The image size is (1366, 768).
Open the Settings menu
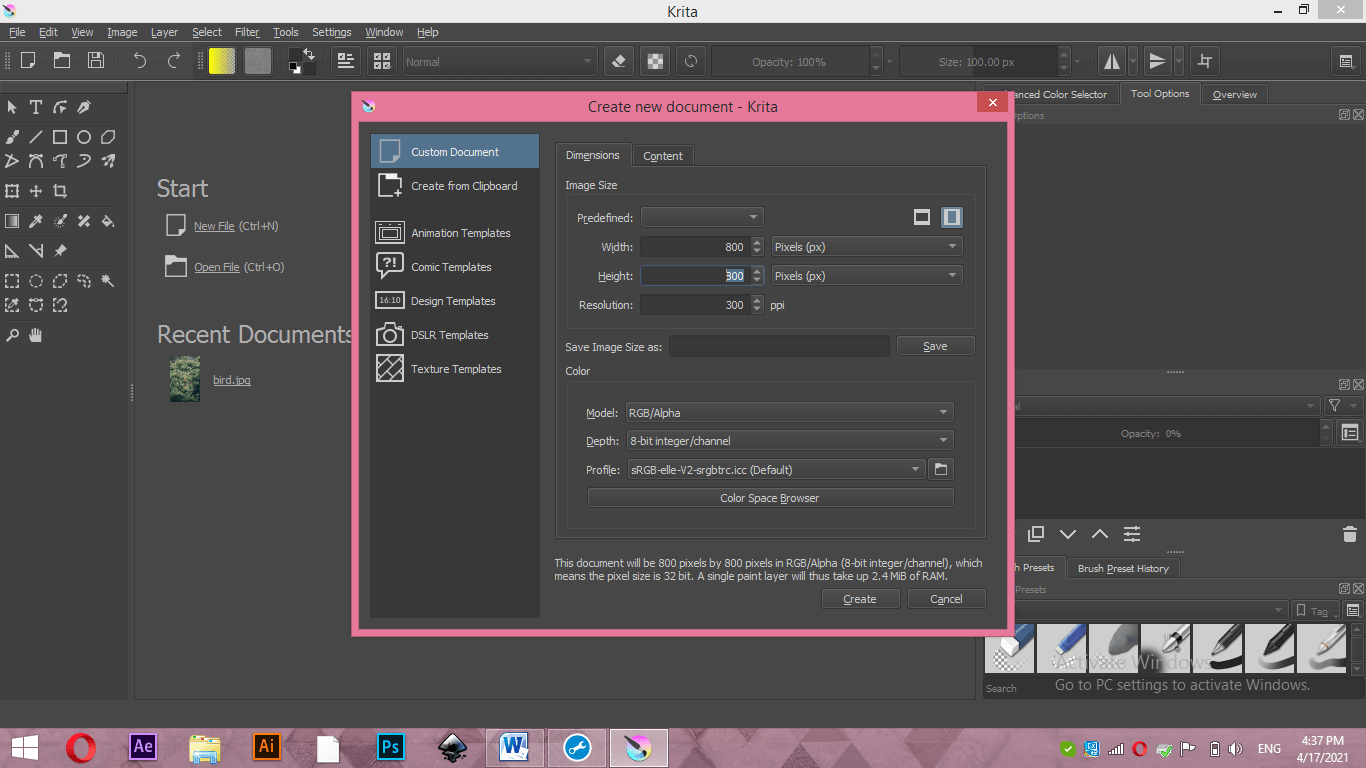[331, 32]
